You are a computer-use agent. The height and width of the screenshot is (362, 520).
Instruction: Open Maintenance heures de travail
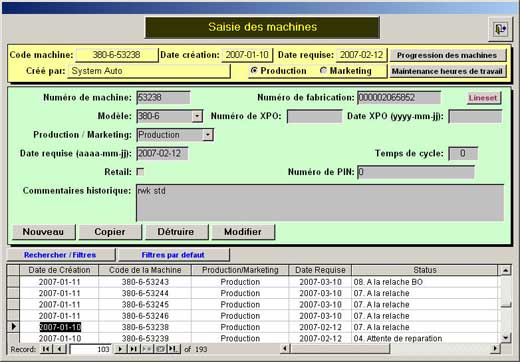click(x=448, y=71)
